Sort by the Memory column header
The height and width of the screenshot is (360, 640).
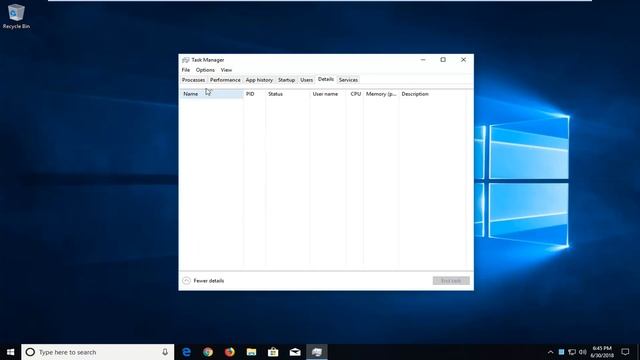pos(381,94)
